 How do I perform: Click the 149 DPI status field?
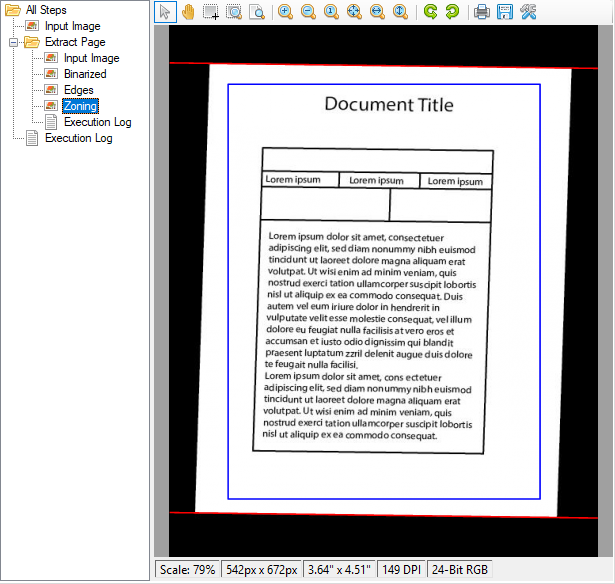[401, 569]
